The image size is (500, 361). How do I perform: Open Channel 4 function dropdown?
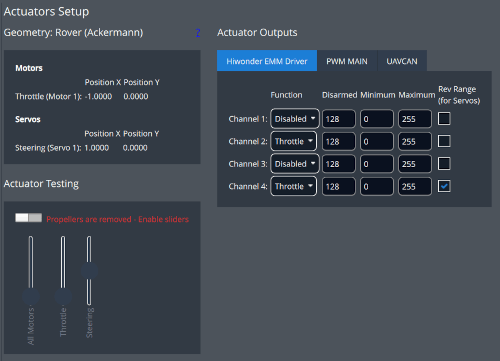[293, 186]
